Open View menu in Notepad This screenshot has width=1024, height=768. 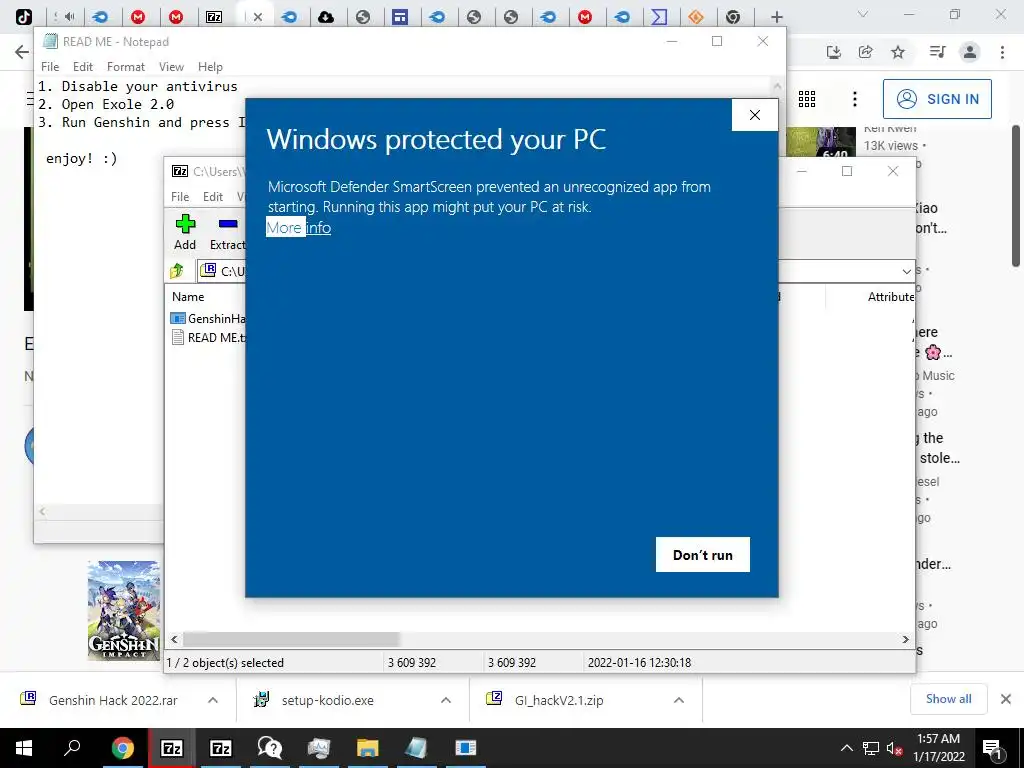click(x=171, y=67)
